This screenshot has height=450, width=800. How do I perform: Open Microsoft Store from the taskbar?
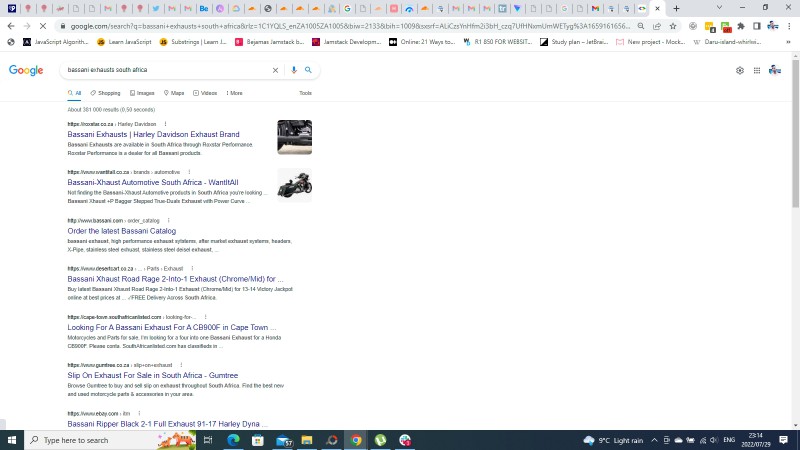pyautogui.click(x=258, y=440)
